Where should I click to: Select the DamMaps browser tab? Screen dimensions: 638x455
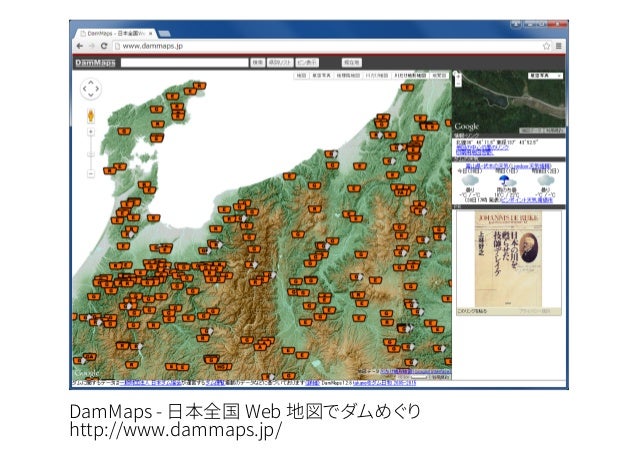tap(115, 33)
